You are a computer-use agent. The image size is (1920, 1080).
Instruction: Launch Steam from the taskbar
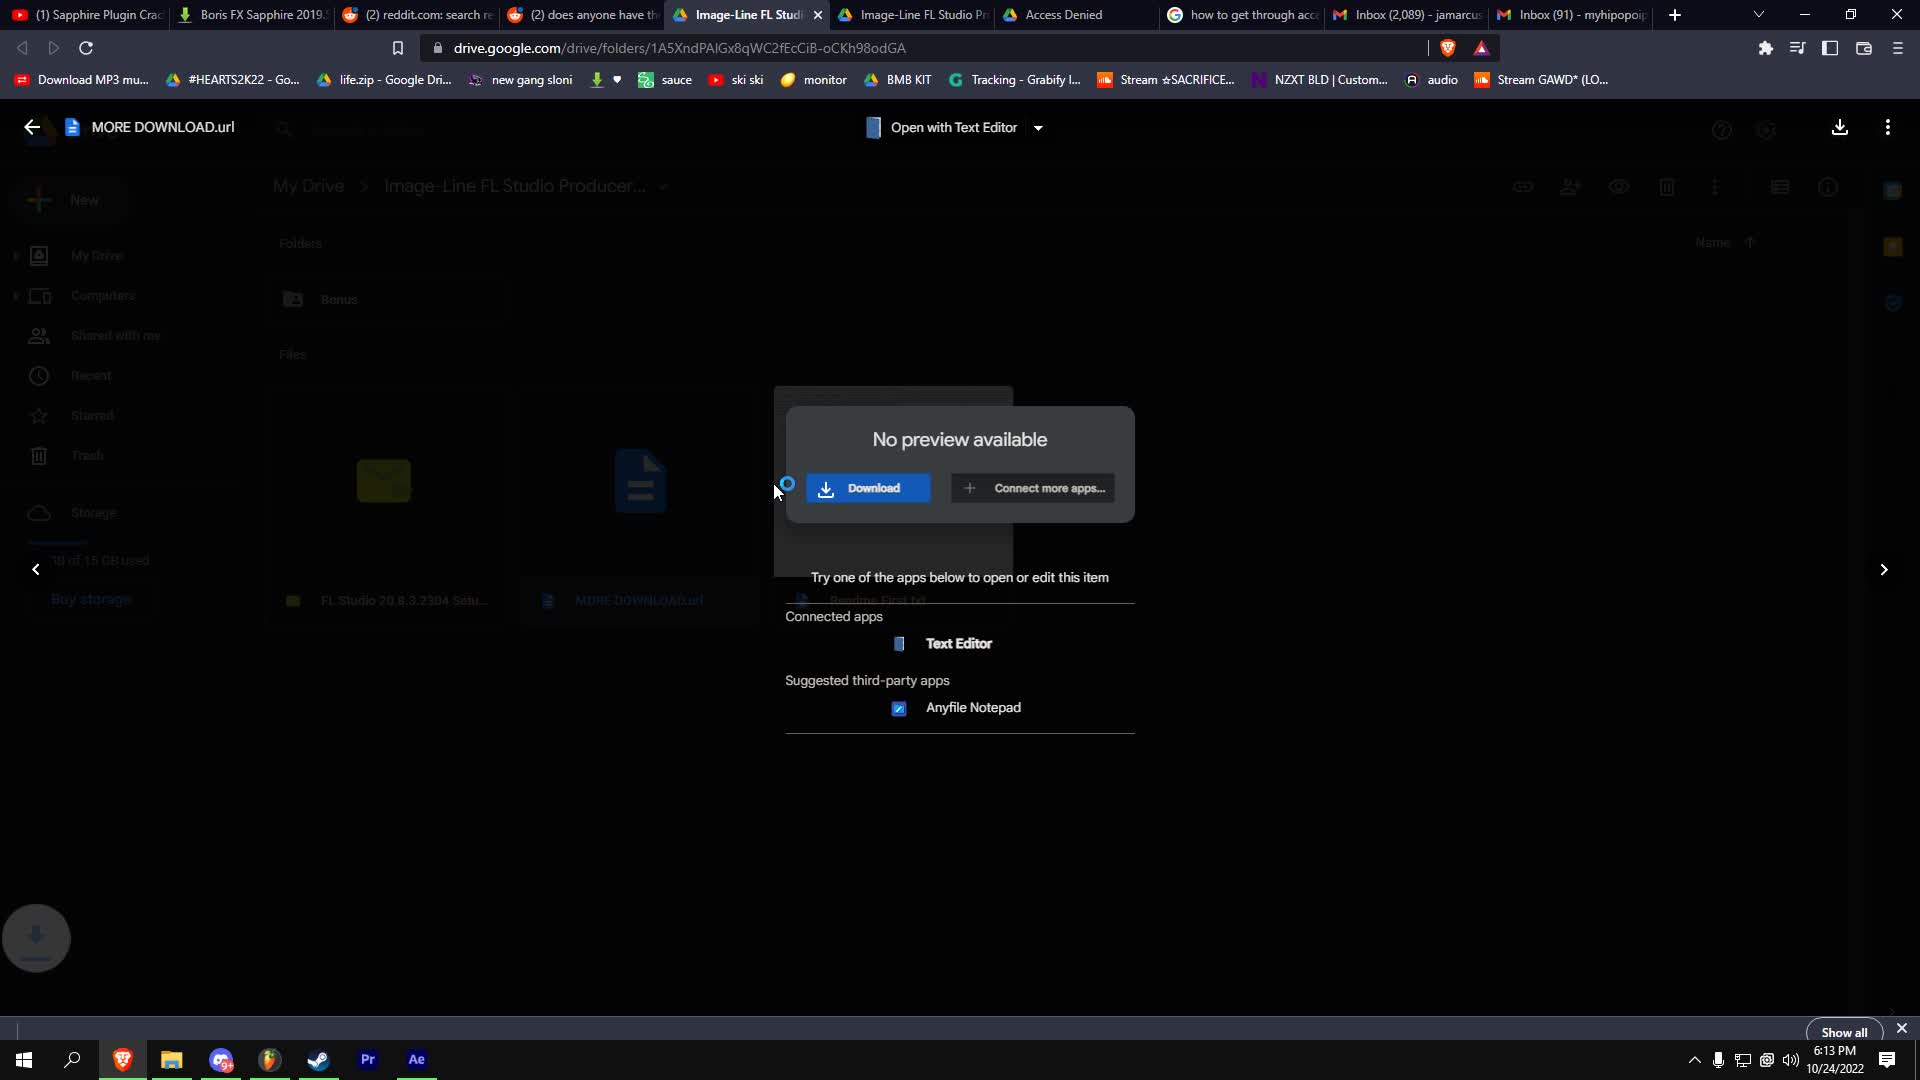tap(318, 1059)
